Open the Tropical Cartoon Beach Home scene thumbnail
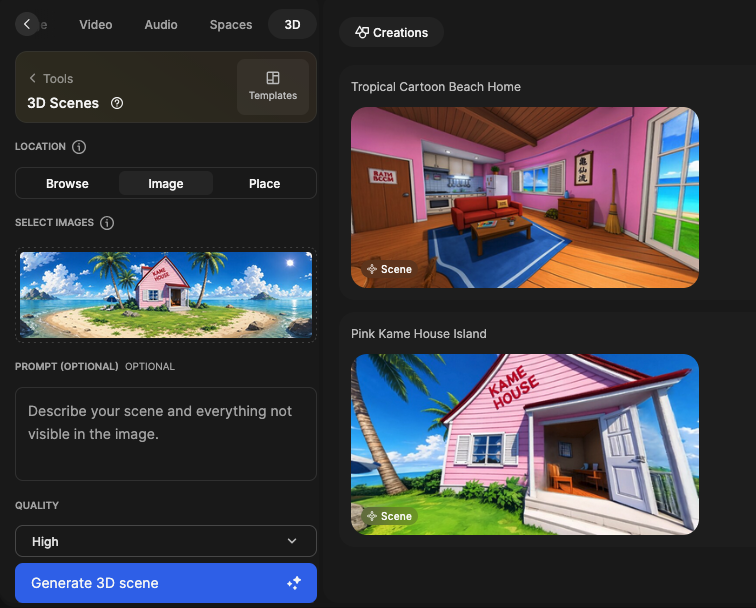756x608 pixels. click(525, 197)
